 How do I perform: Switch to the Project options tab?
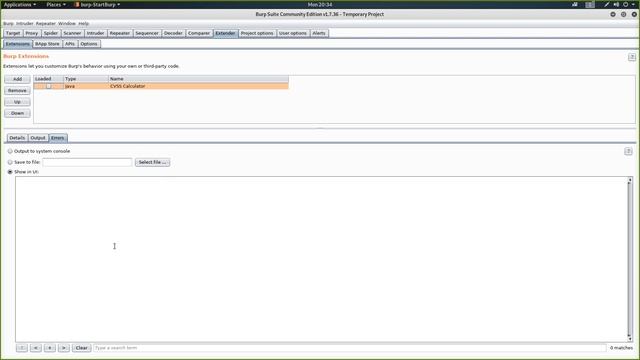(257, 33)
